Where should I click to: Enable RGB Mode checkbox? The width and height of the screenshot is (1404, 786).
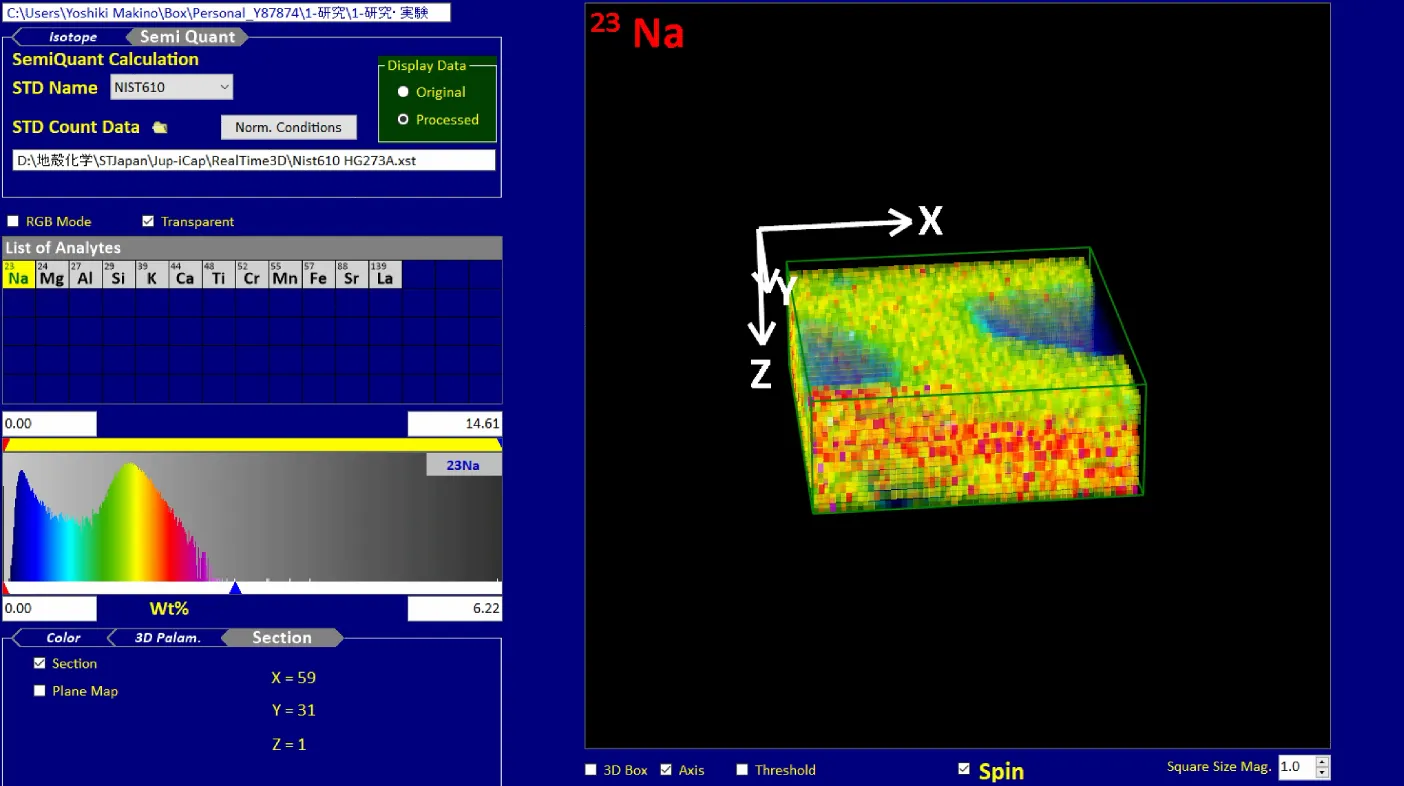tap(13, 222)
